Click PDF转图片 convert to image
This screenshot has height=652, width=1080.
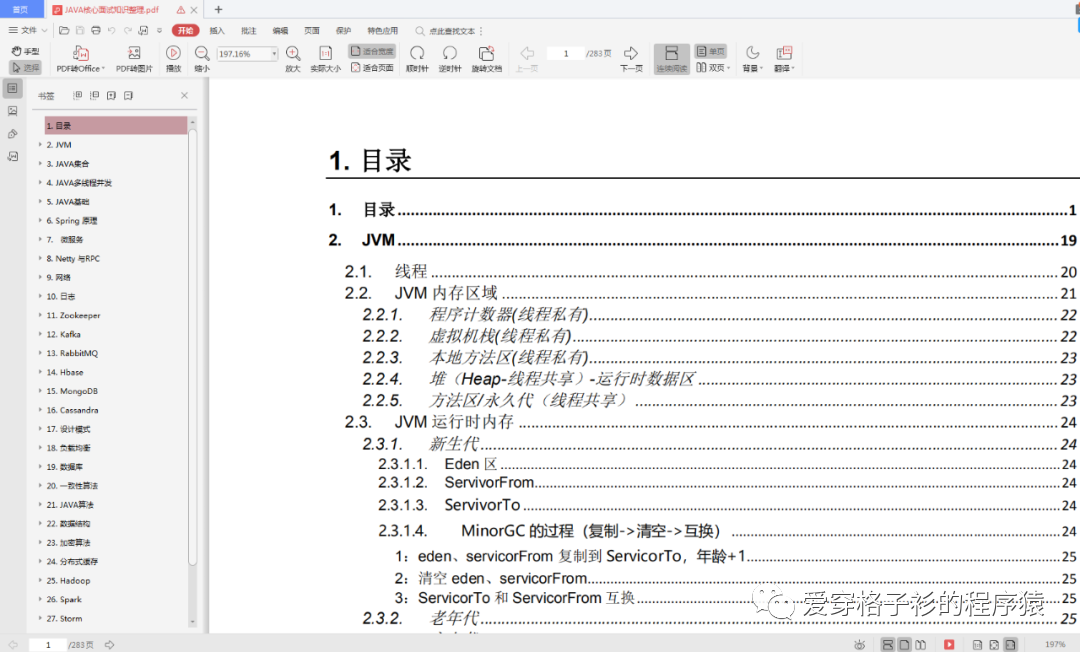(134, 59)
